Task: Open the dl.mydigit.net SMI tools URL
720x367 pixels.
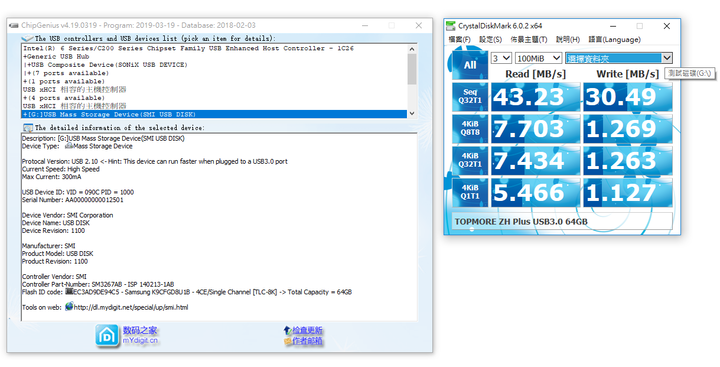Action: [131, 307]
